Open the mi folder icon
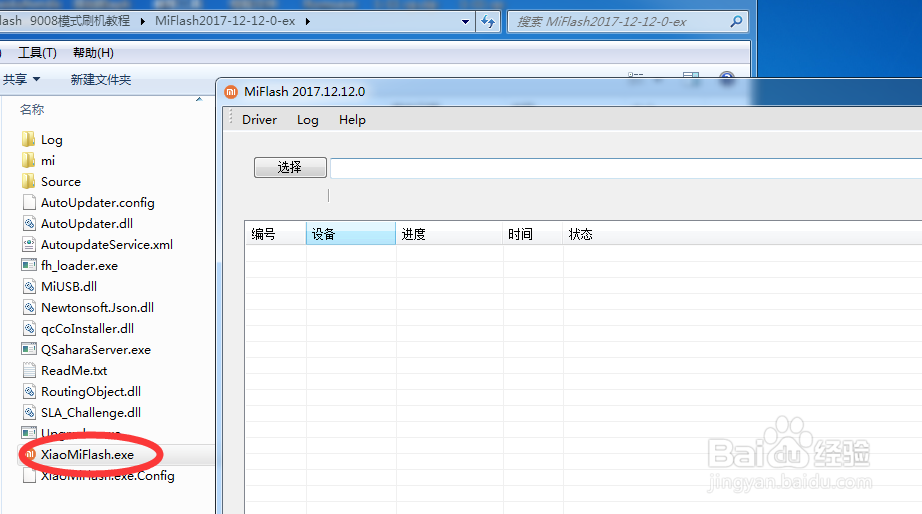This screenshot has height=514, width=922. tap(28, 161)
